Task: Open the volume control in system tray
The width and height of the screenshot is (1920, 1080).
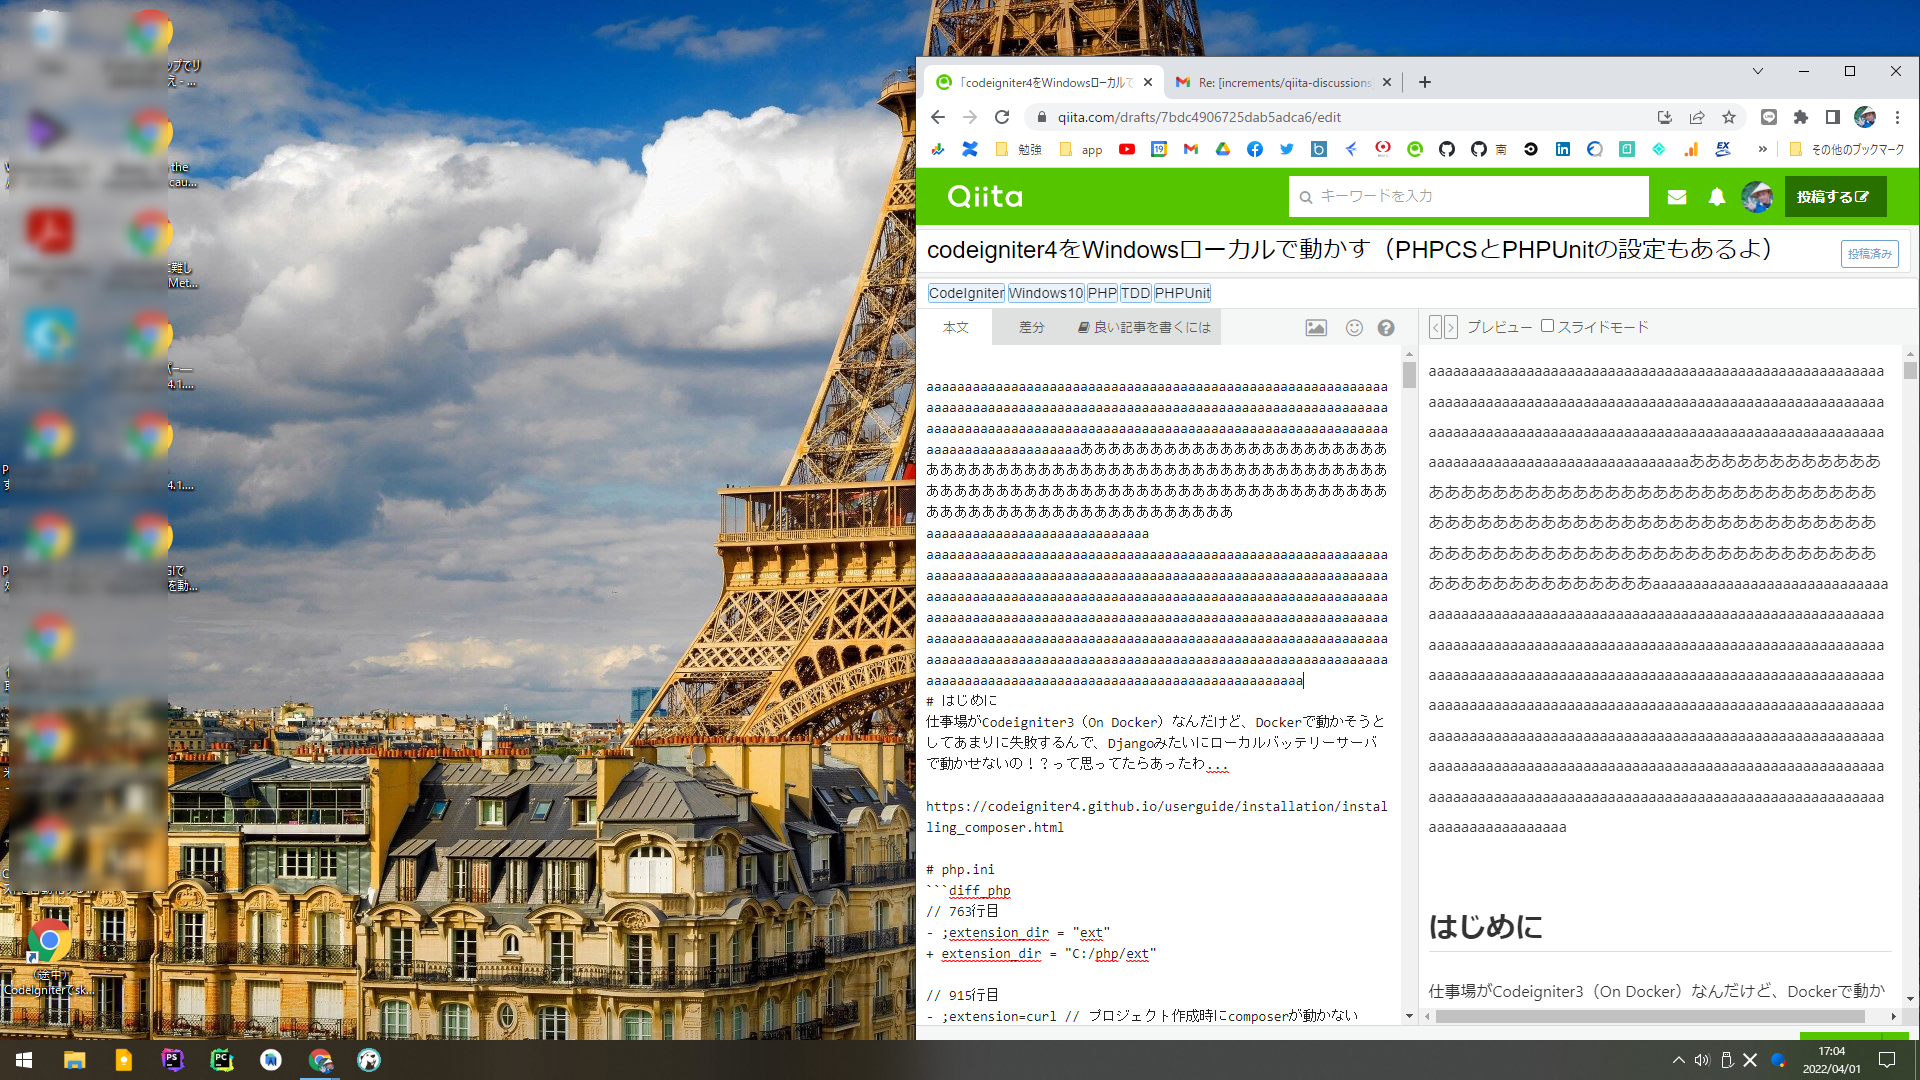Action: tap(1702, 1060)
